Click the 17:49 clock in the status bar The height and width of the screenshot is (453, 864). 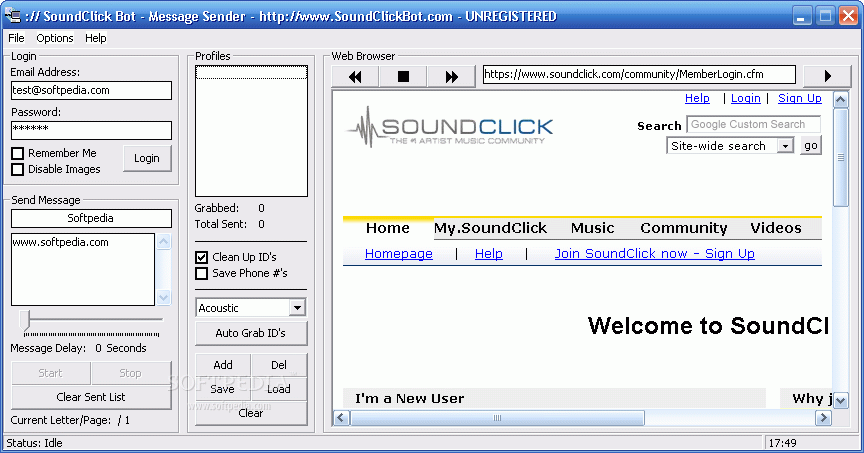click(x=782, y=443)
